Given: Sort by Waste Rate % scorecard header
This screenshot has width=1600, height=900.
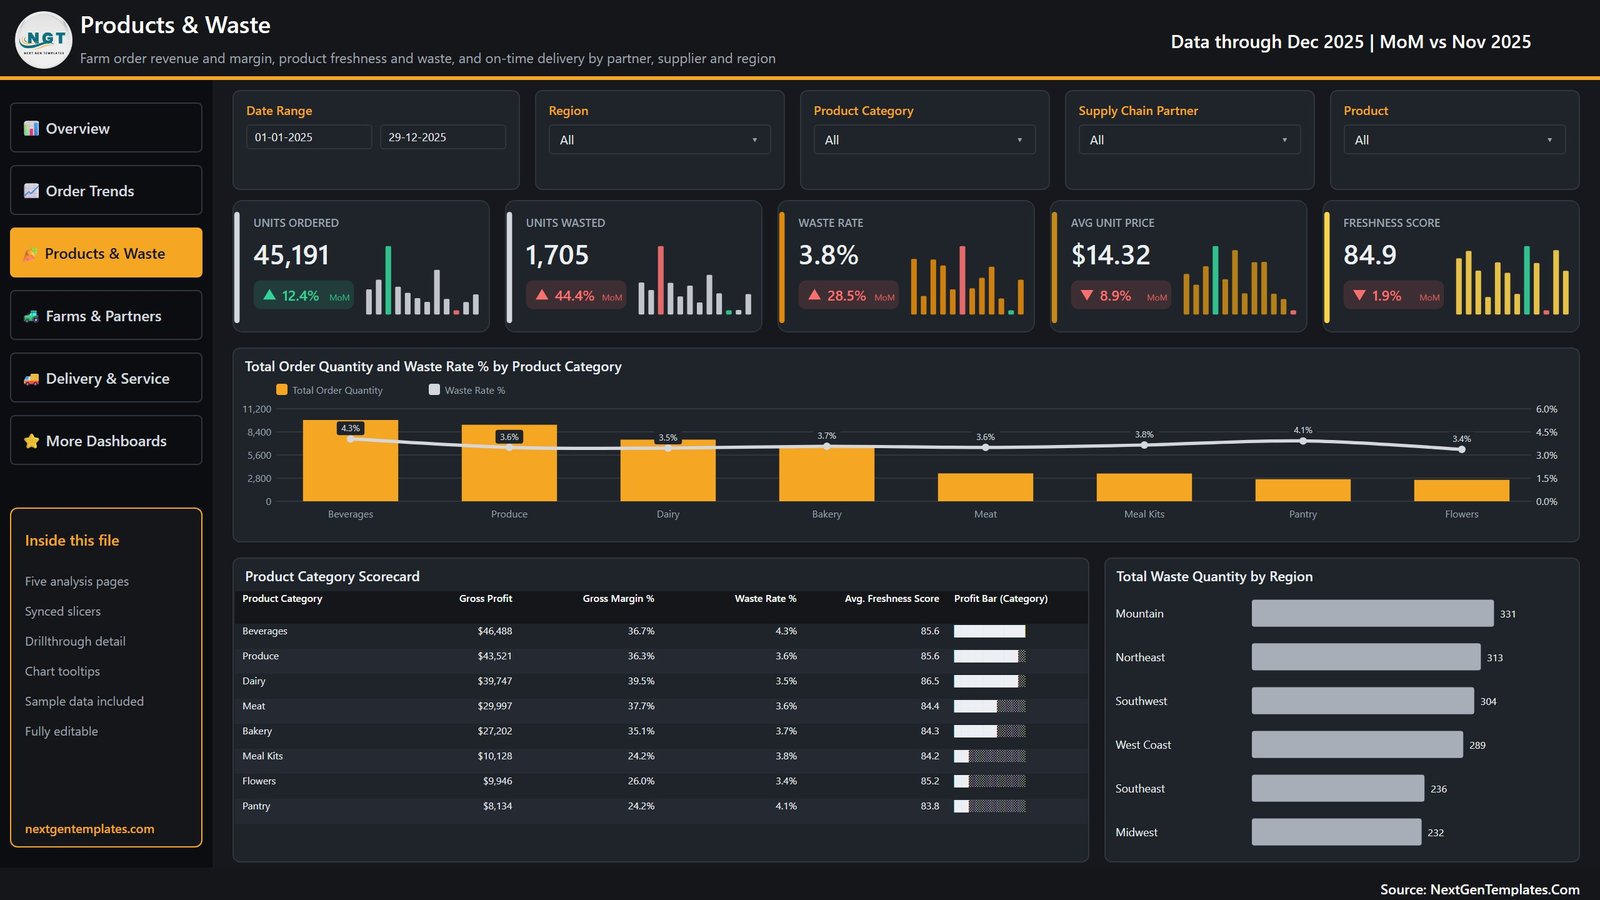Looking at the screenshot, I should pyautogui.click(x=765, y=599).
